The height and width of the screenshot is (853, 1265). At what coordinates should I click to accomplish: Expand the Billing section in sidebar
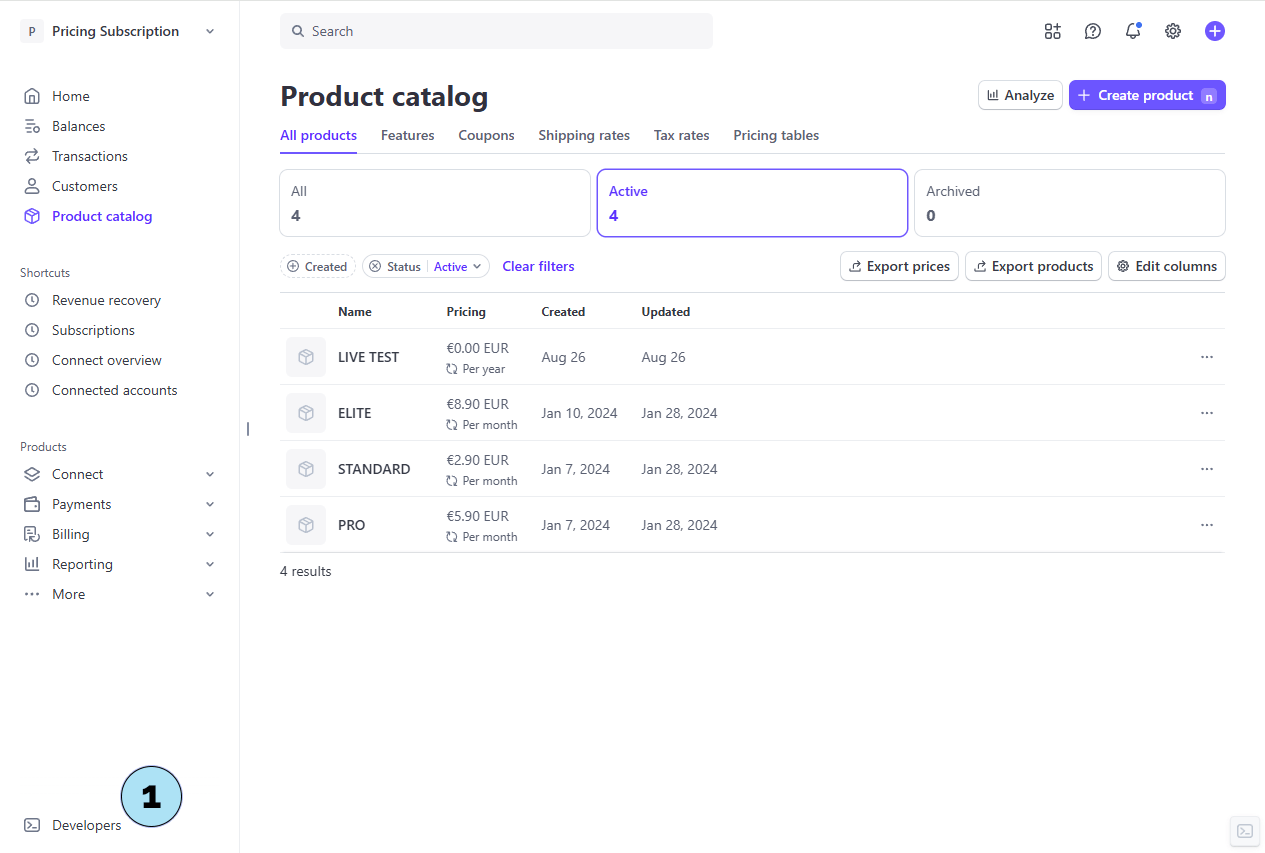tap(119, 534)
